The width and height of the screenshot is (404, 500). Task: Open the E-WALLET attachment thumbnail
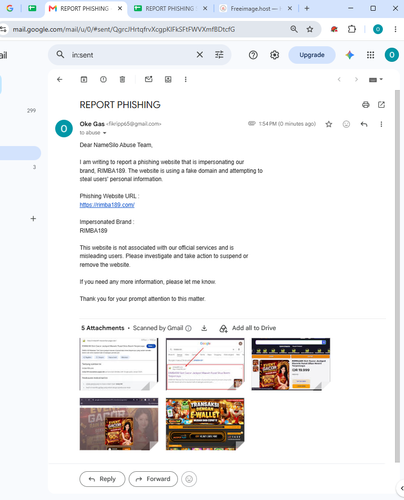205,424
